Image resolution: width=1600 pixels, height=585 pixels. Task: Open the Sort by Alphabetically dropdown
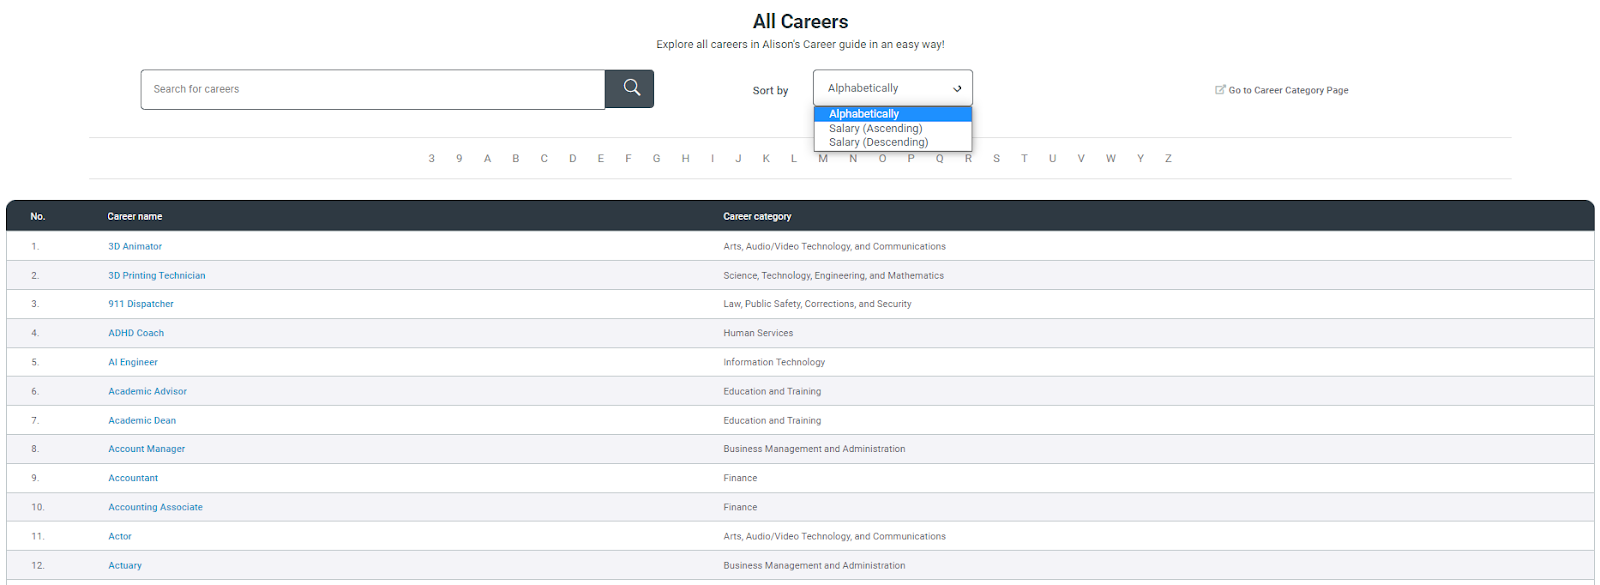click(892, 88)
